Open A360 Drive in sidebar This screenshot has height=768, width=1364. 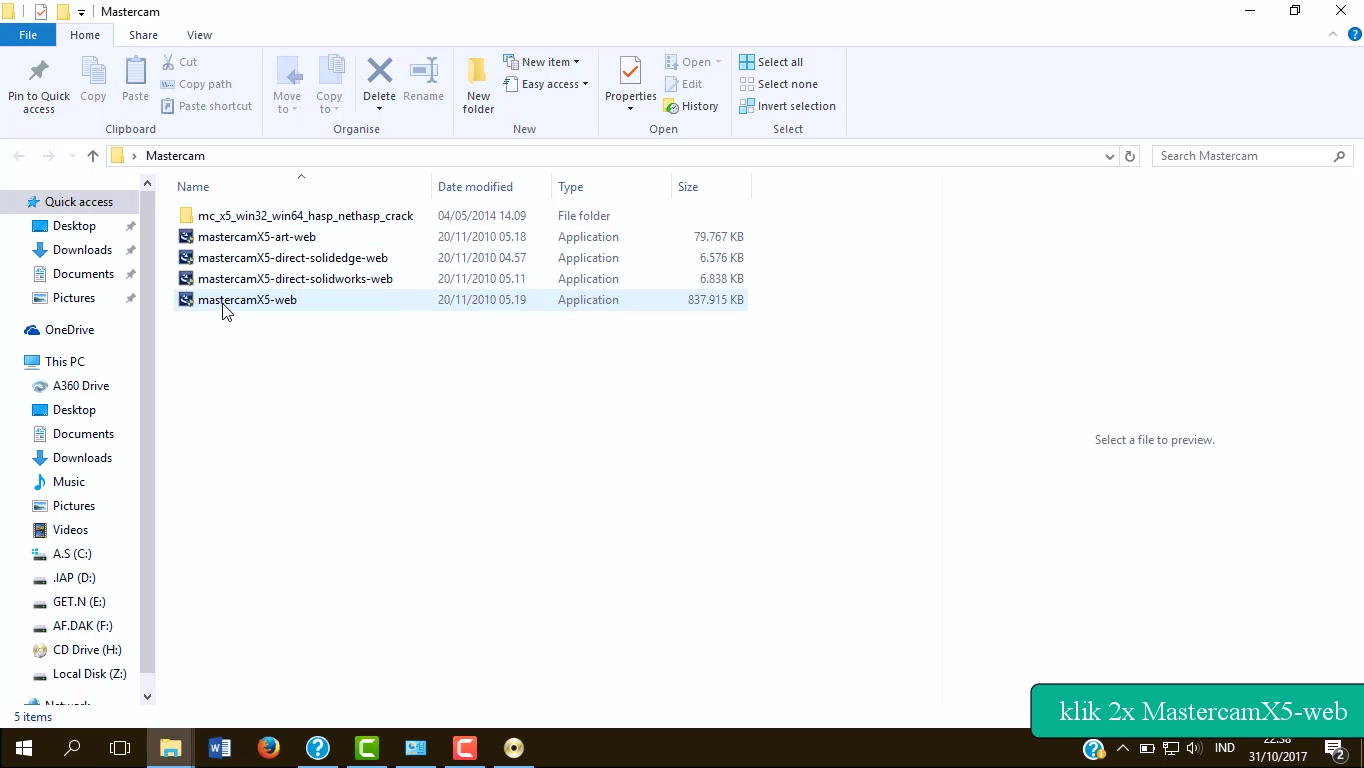tap(81, 386)
